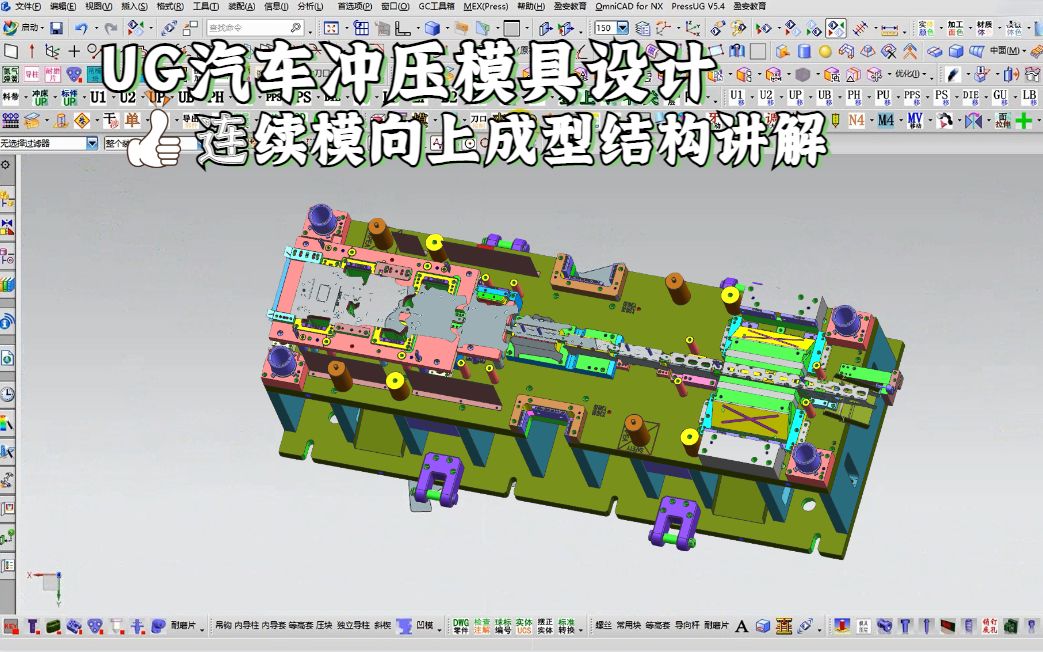Open the 150 value combo box
The width and height of the screenshot is (1043, 652).
[x=611, y=28]
